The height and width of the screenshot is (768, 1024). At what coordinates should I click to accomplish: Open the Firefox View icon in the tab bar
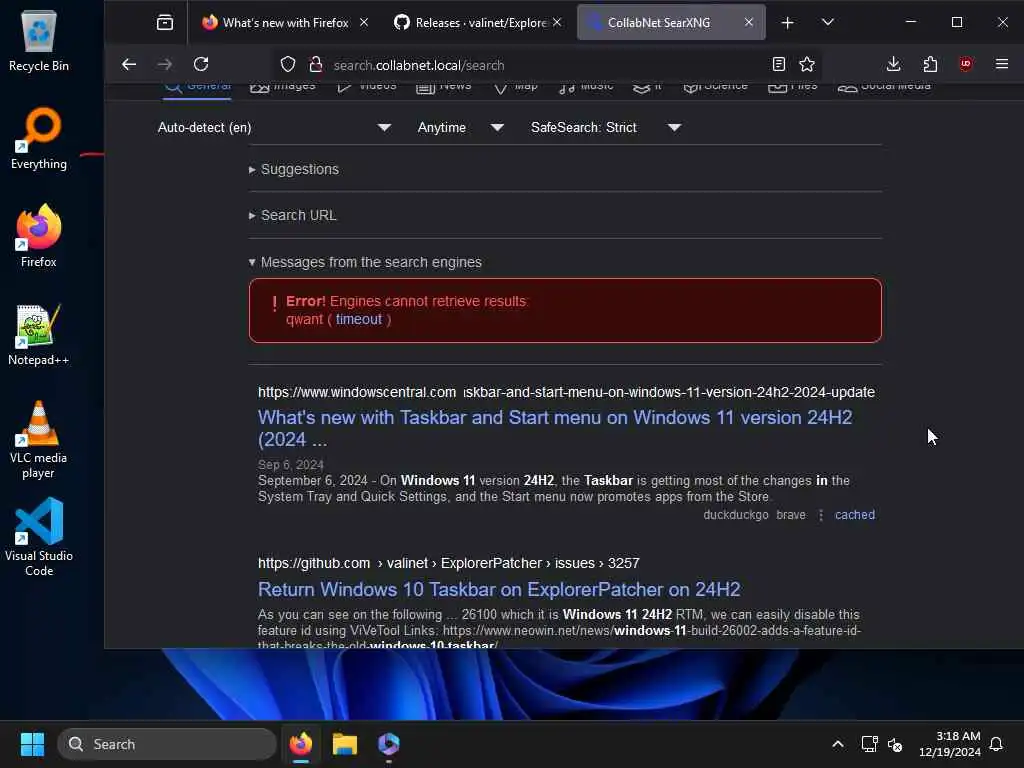point(165,23)
